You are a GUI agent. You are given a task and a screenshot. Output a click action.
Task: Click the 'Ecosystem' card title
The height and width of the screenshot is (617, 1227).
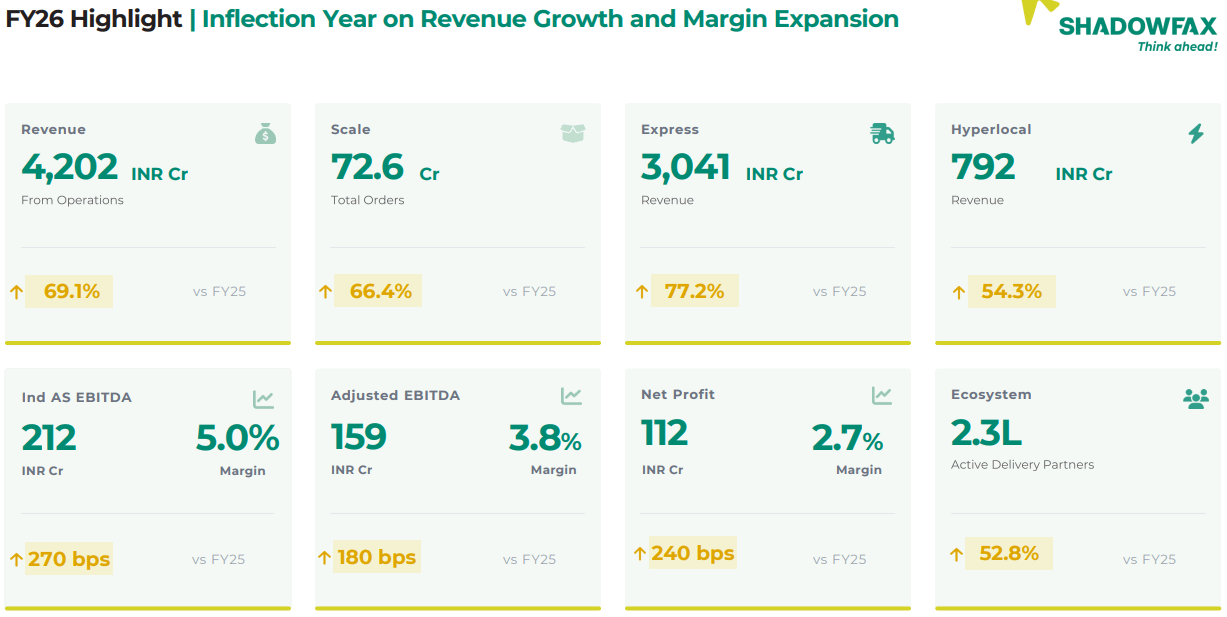click(991, 395)
